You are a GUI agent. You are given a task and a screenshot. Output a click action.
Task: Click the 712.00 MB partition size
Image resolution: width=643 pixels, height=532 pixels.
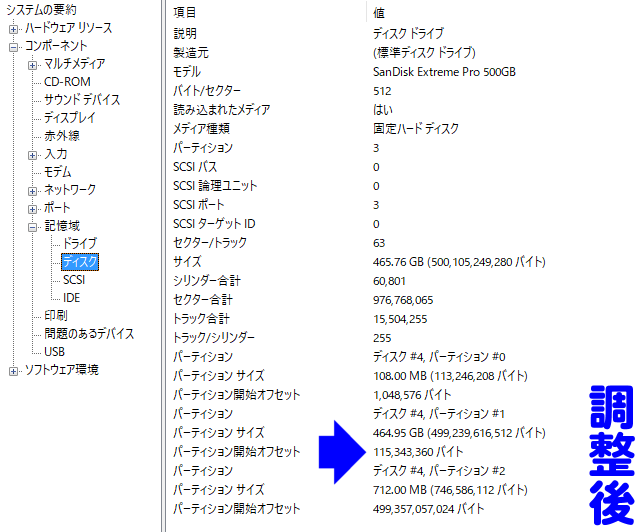click(x=450, y=490)
